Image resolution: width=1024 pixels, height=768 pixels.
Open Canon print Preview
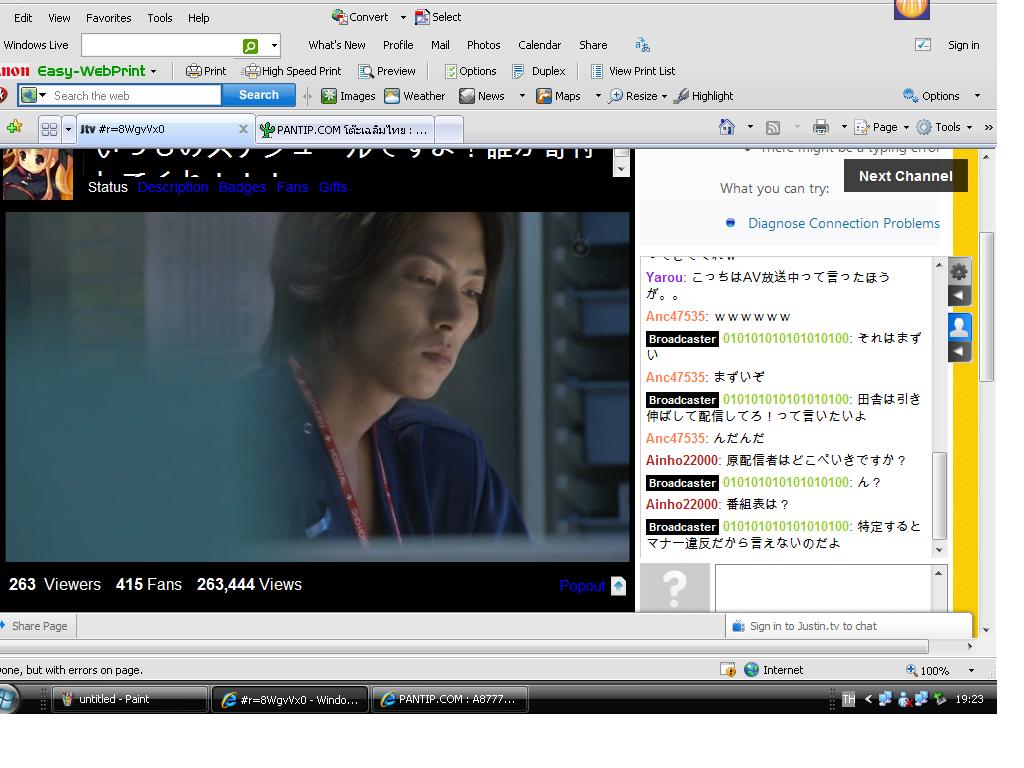tap(387, 71)
